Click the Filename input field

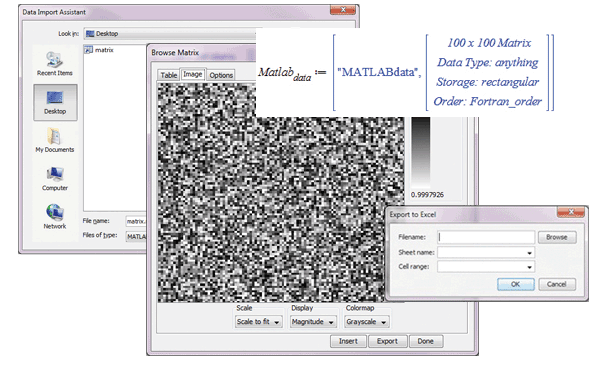486,237
